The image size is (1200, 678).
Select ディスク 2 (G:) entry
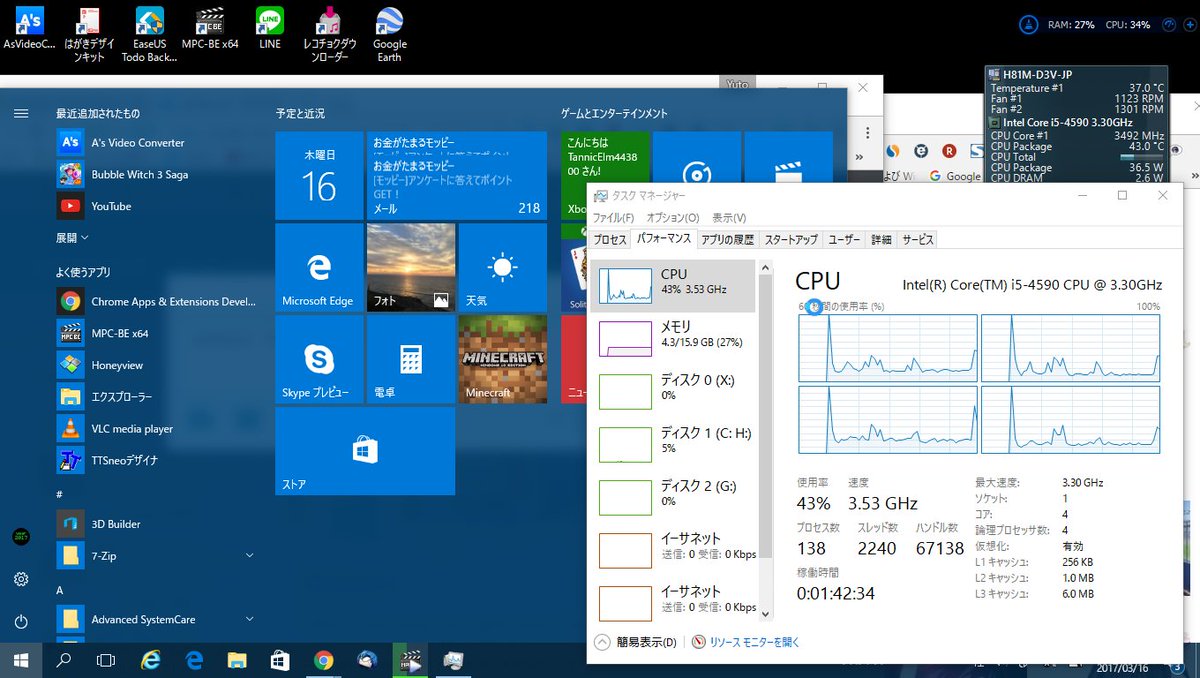coord(673,498)
